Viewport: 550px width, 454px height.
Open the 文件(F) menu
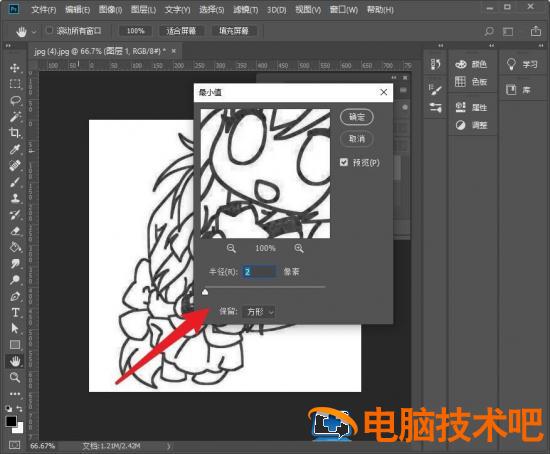[x=44, y=10]
